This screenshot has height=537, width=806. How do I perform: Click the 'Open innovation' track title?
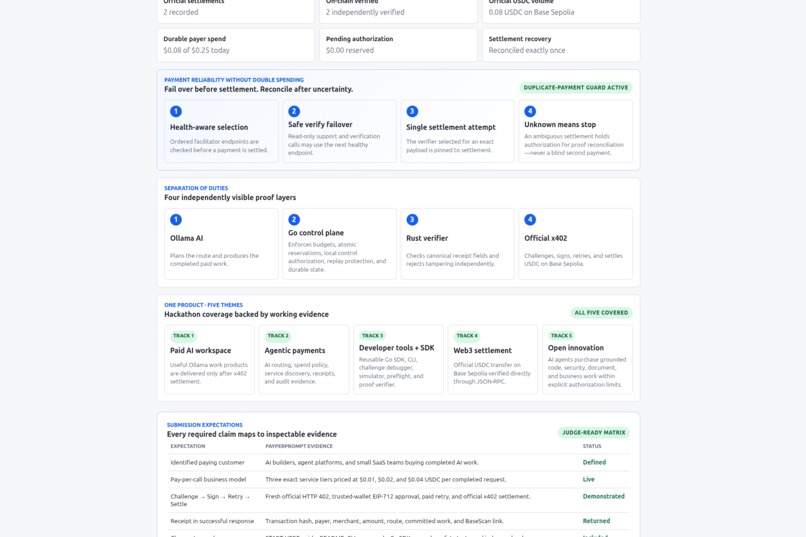(576, 348)
